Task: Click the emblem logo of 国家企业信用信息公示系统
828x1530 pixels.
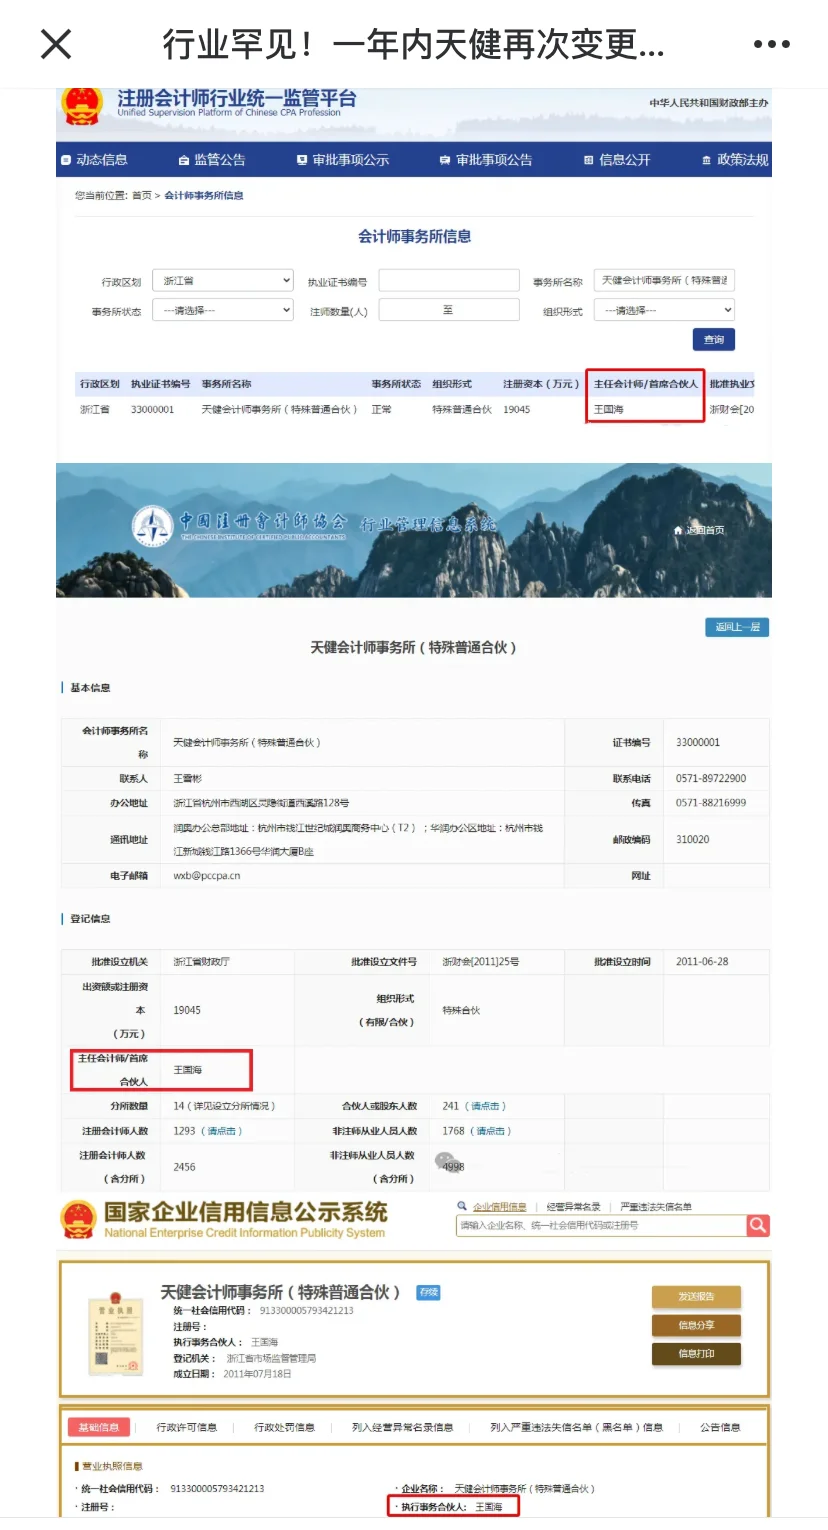Action: pos(79,1218)
